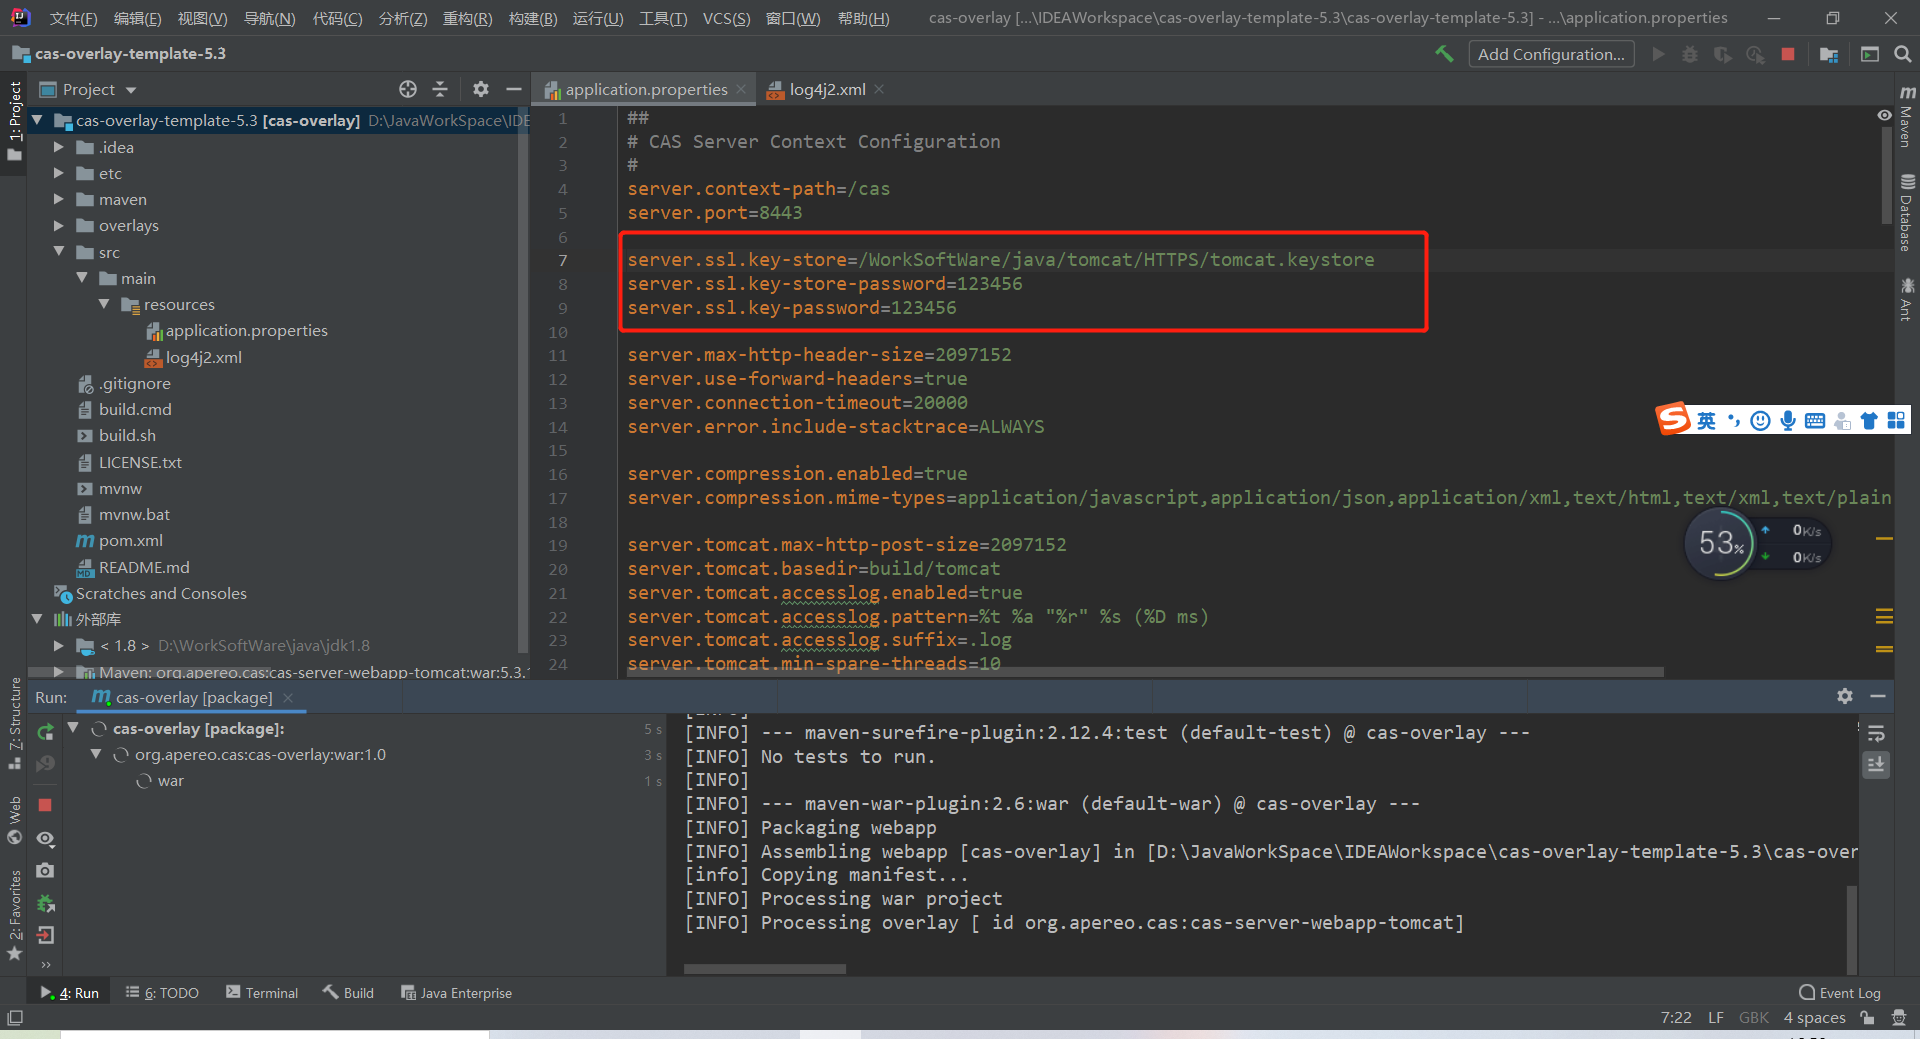The height and width of the screenshot is (1039, 1920).
Task: Open the 文件(F) menu
Action: point(73,18)
